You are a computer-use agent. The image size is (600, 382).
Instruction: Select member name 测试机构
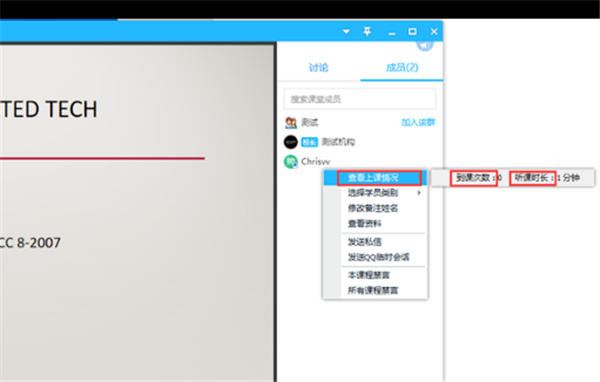point(338,142)
